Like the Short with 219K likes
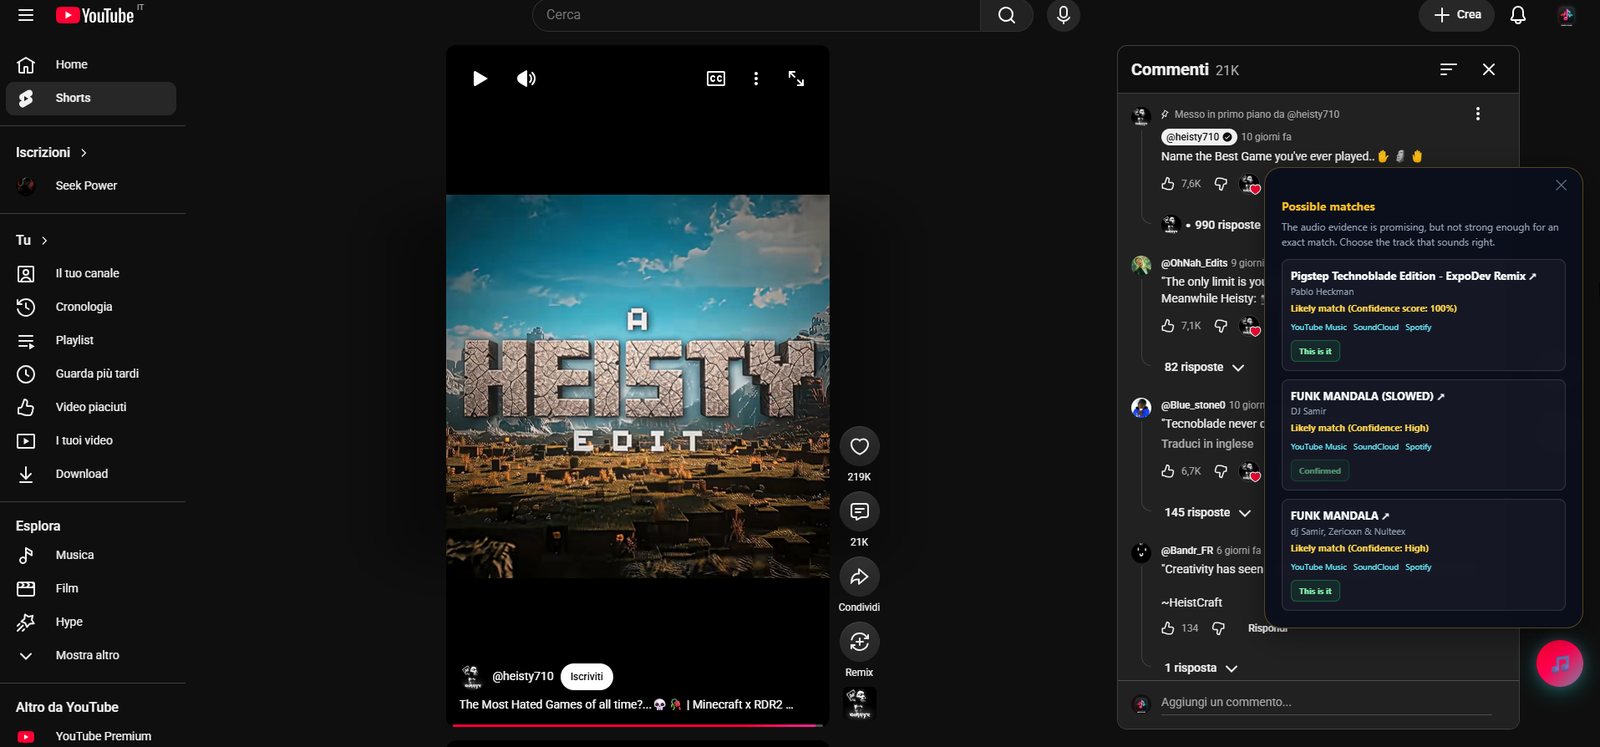The width and height of the screenshot is (1600, 747). 859,447
